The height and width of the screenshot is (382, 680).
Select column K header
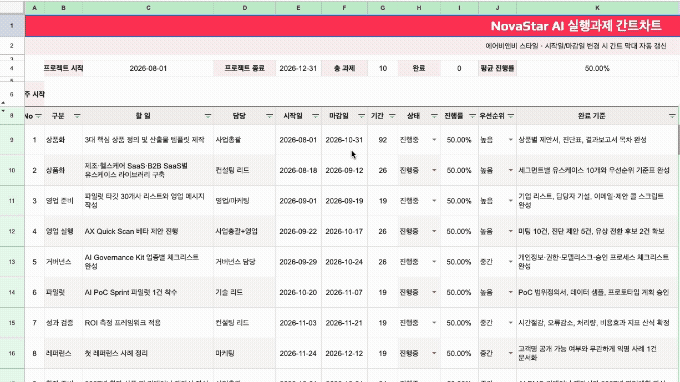click(x=598, y=8)
